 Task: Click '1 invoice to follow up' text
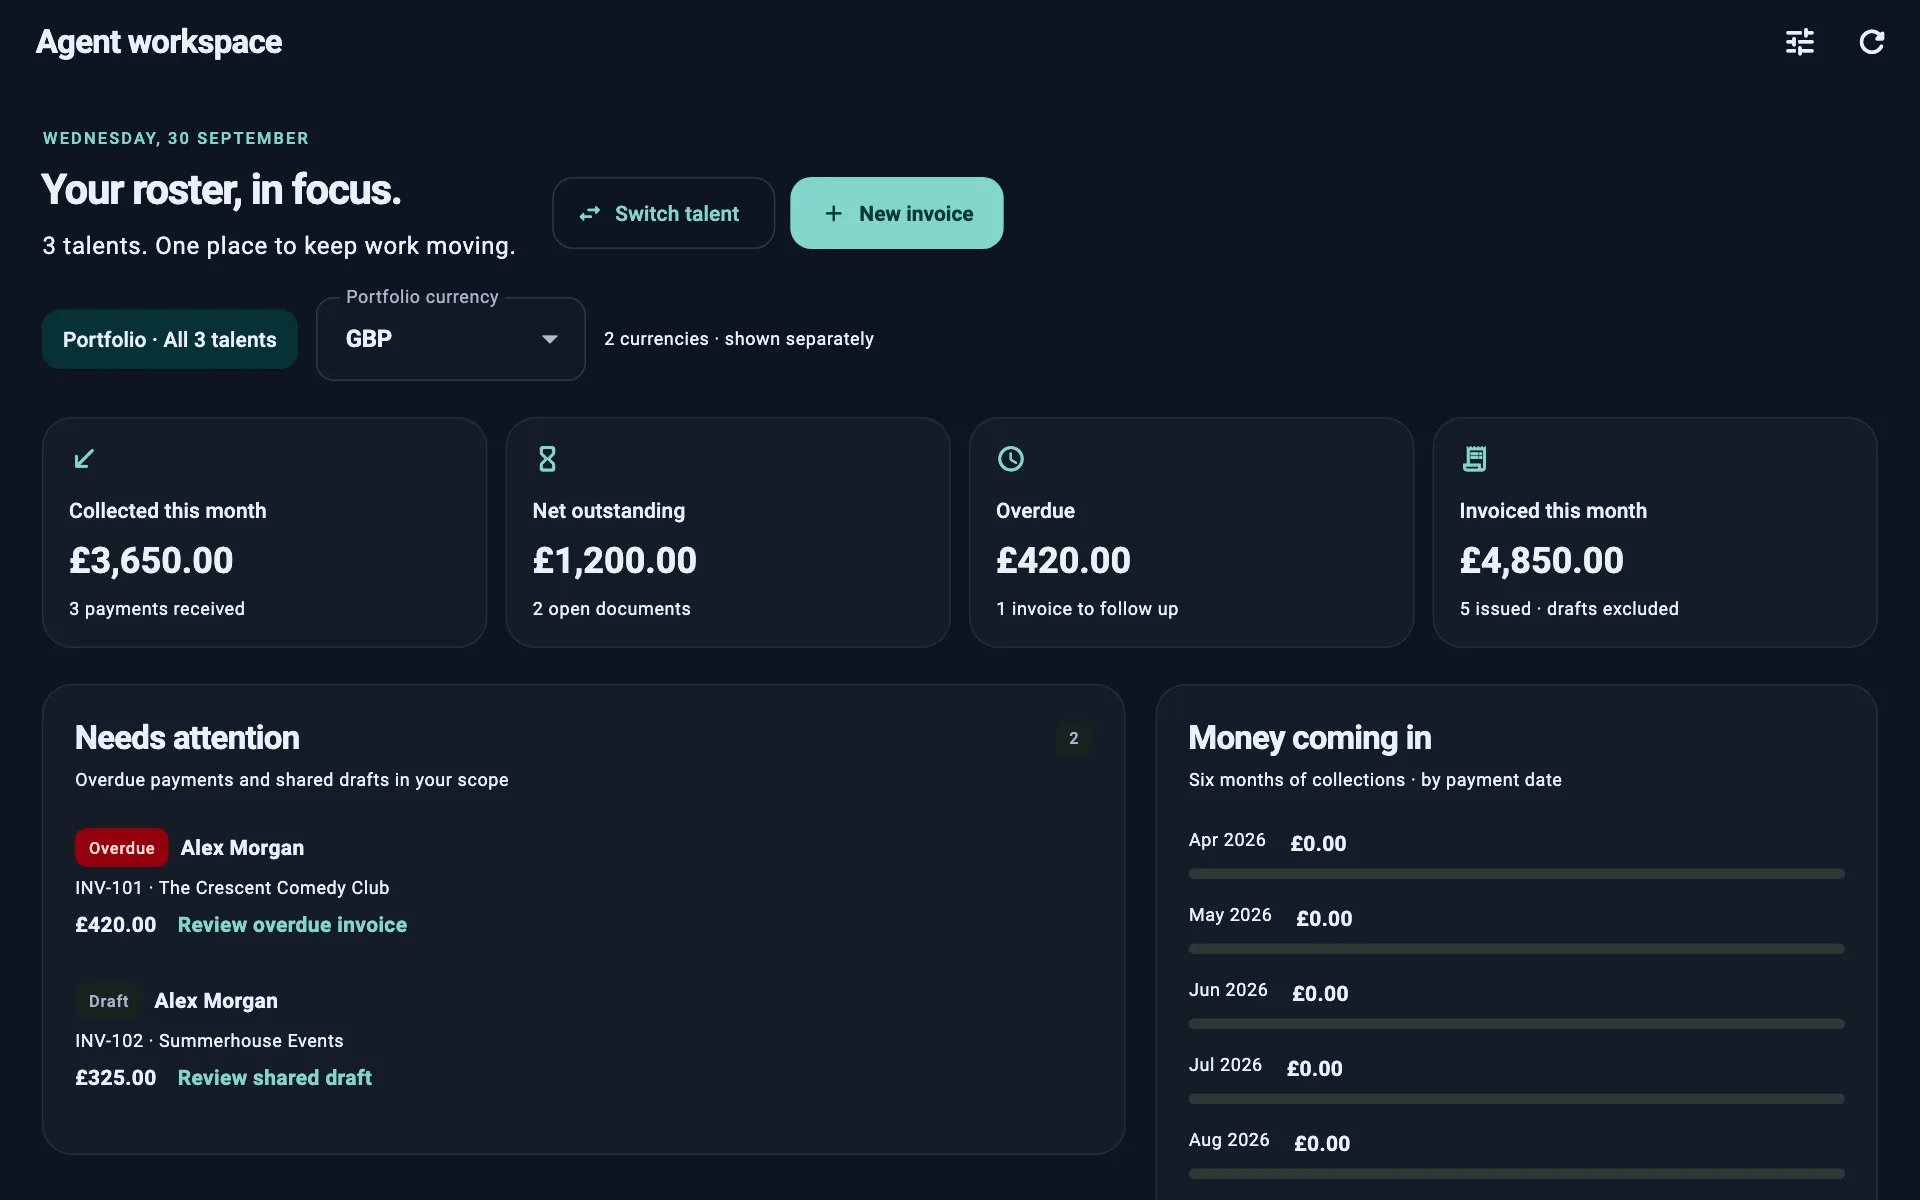(x=1087, y=609)
